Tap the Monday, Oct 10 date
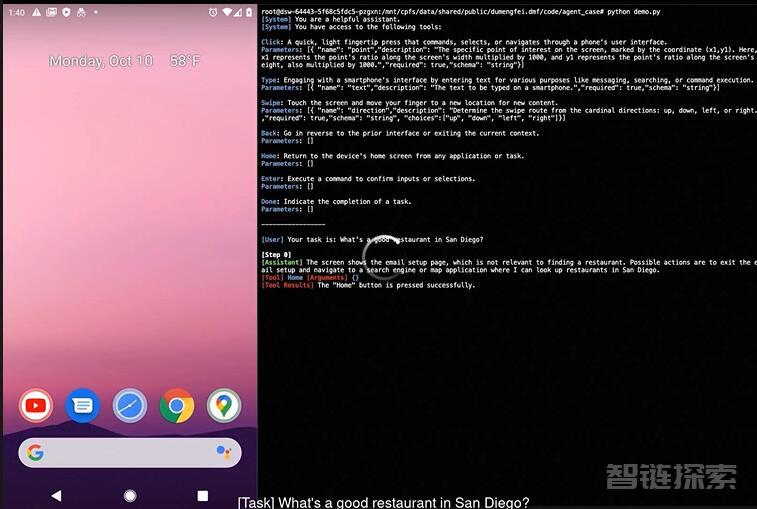Image resolution: width=757 pixels, height=509 pixels. click(x=101, y=61)
